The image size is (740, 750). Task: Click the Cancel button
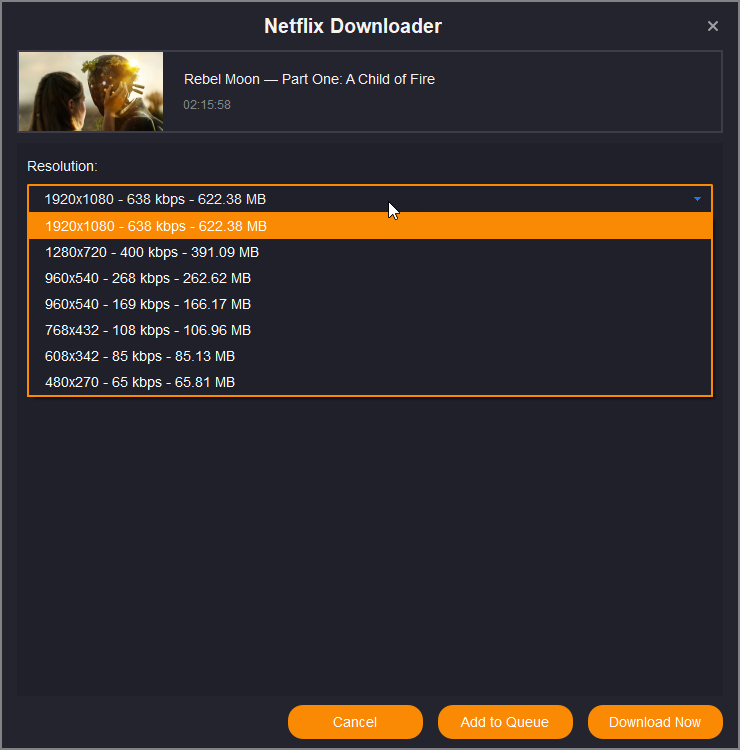click(355, 722)
